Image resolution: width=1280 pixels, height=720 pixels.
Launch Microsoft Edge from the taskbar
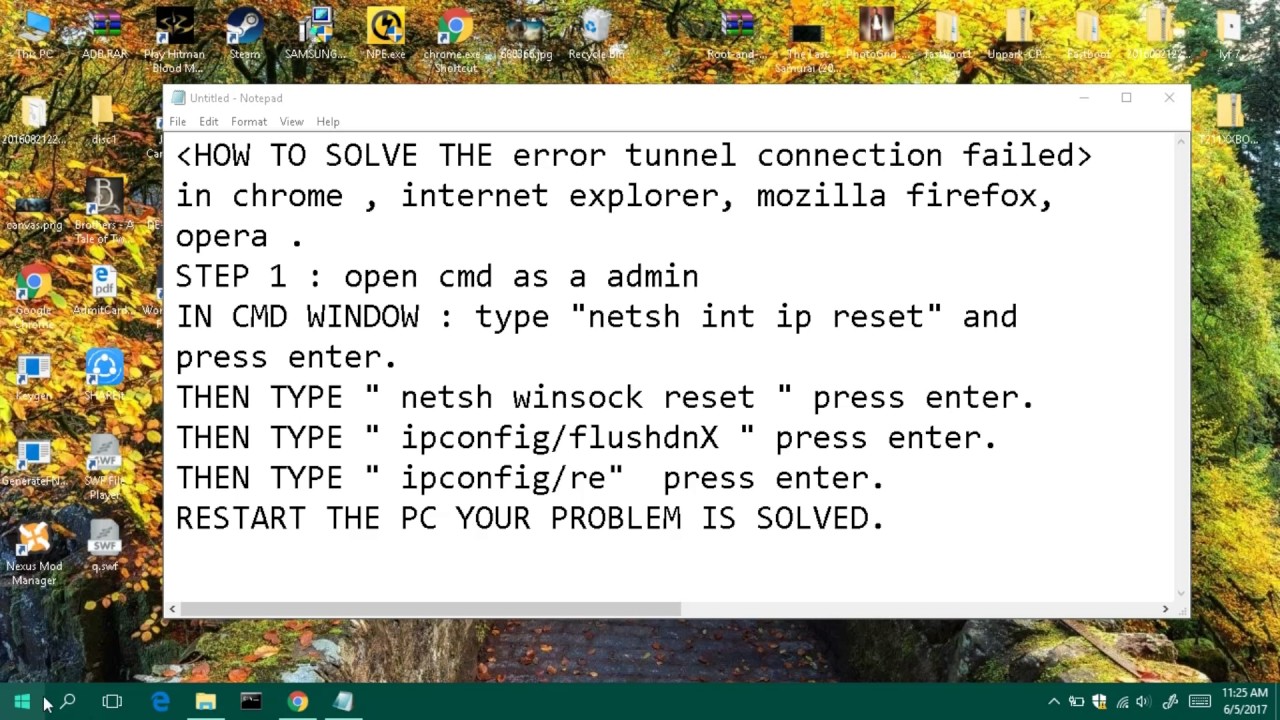click(x=160, y=702)
